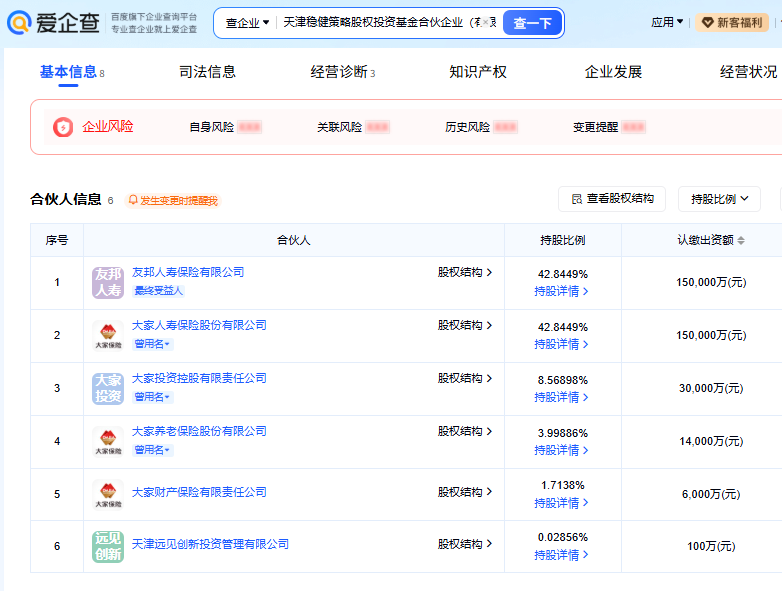Open 持股详情 for 大家财产保险有限责任公司
Viewport: 782px width, 591px height.
pos(561,503)
